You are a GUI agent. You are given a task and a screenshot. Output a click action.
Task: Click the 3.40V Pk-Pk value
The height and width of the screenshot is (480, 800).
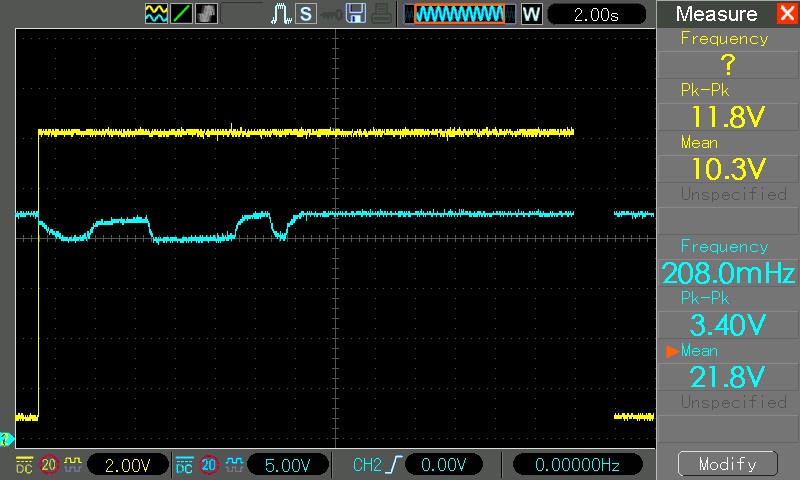[x=728, y=325]
